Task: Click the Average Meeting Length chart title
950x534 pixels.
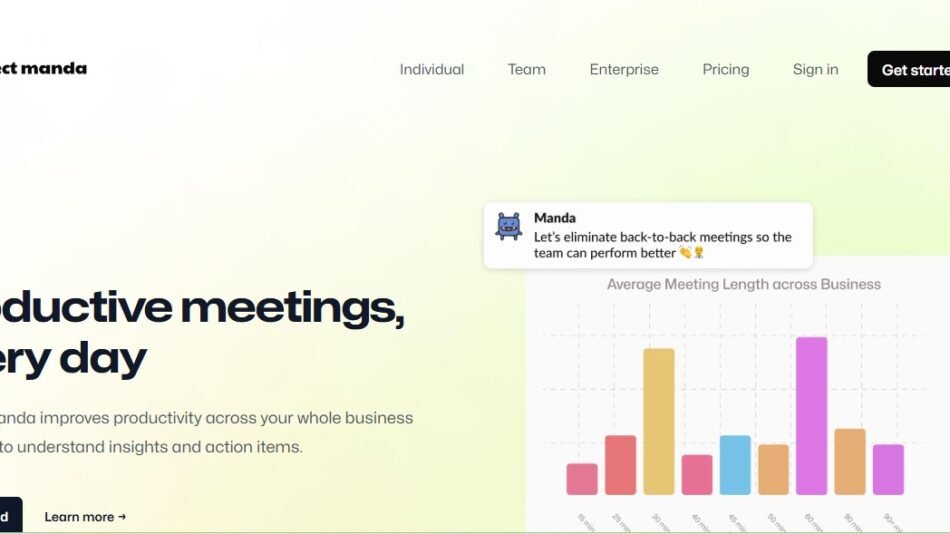Action: 743,284
